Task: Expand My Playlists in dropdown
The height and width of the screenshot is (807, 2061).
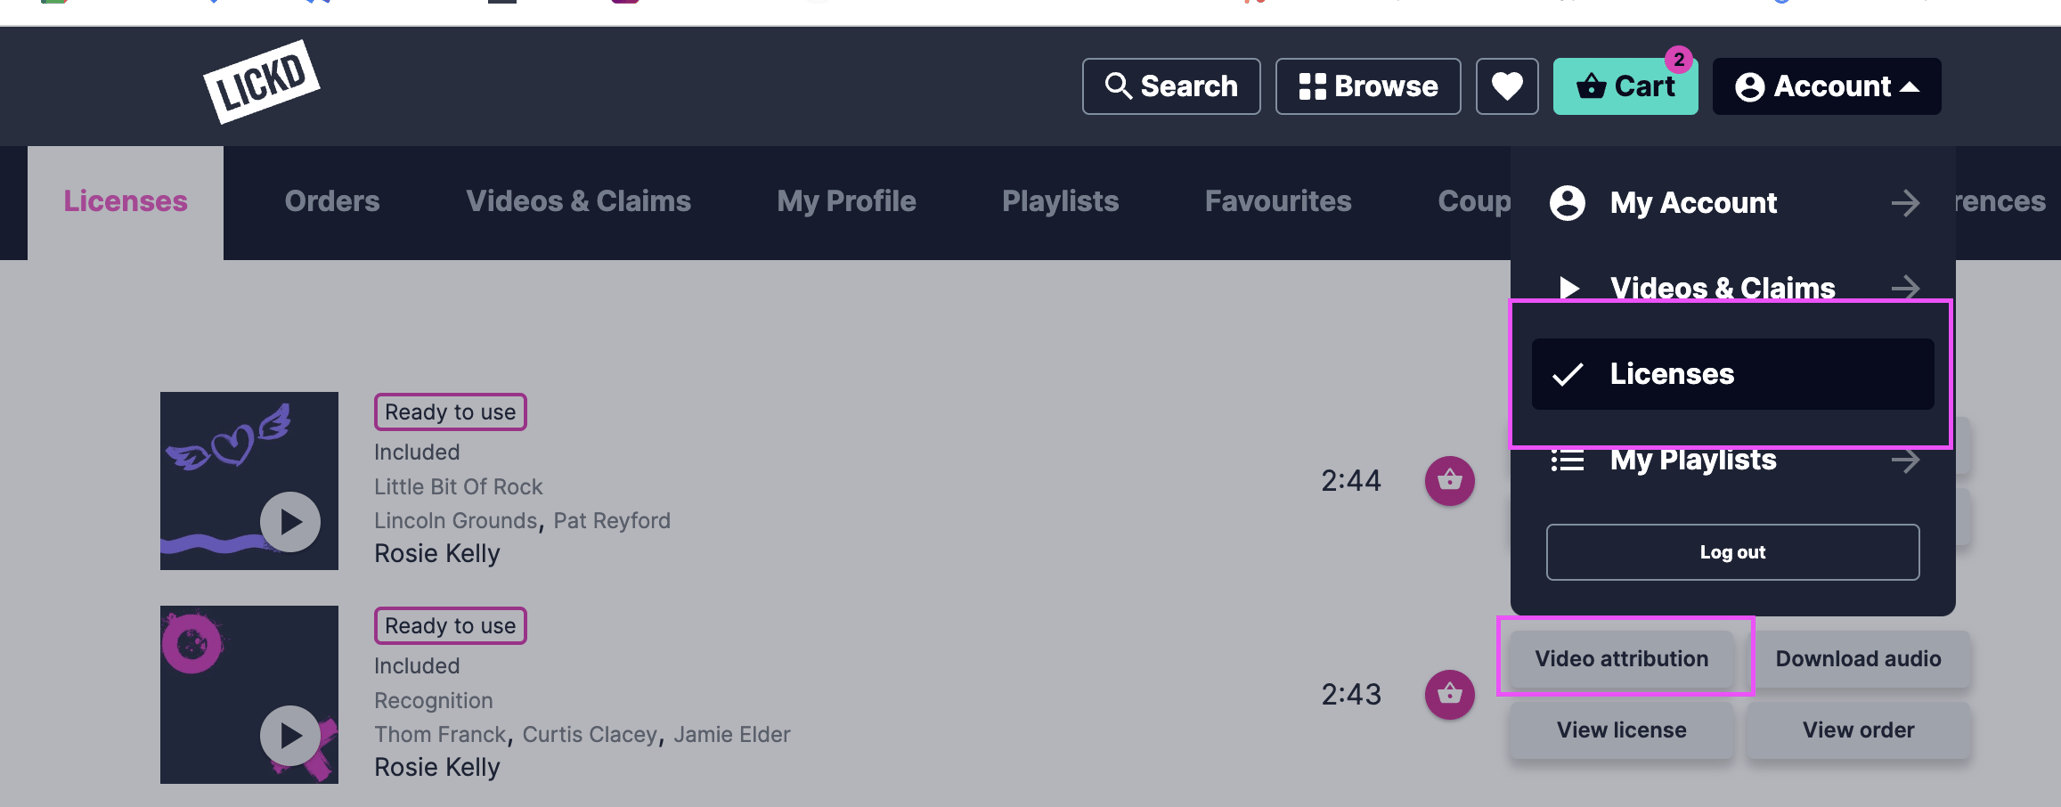Action: [1732, 460]
